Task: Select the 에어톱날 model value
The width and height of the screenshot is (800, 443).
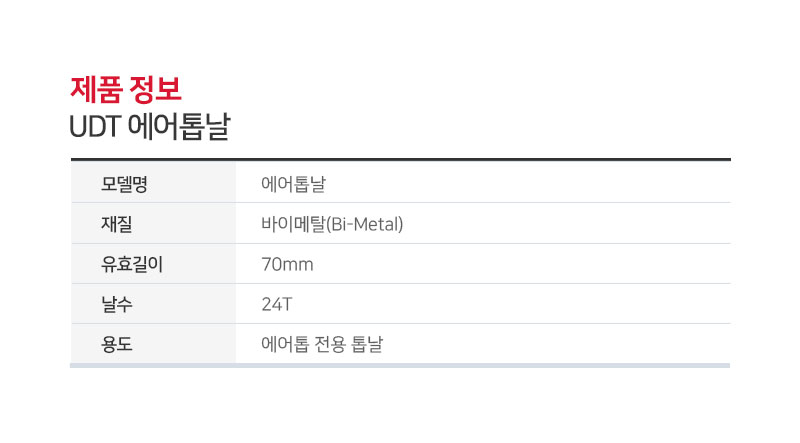Action: [x=293, y=184]
